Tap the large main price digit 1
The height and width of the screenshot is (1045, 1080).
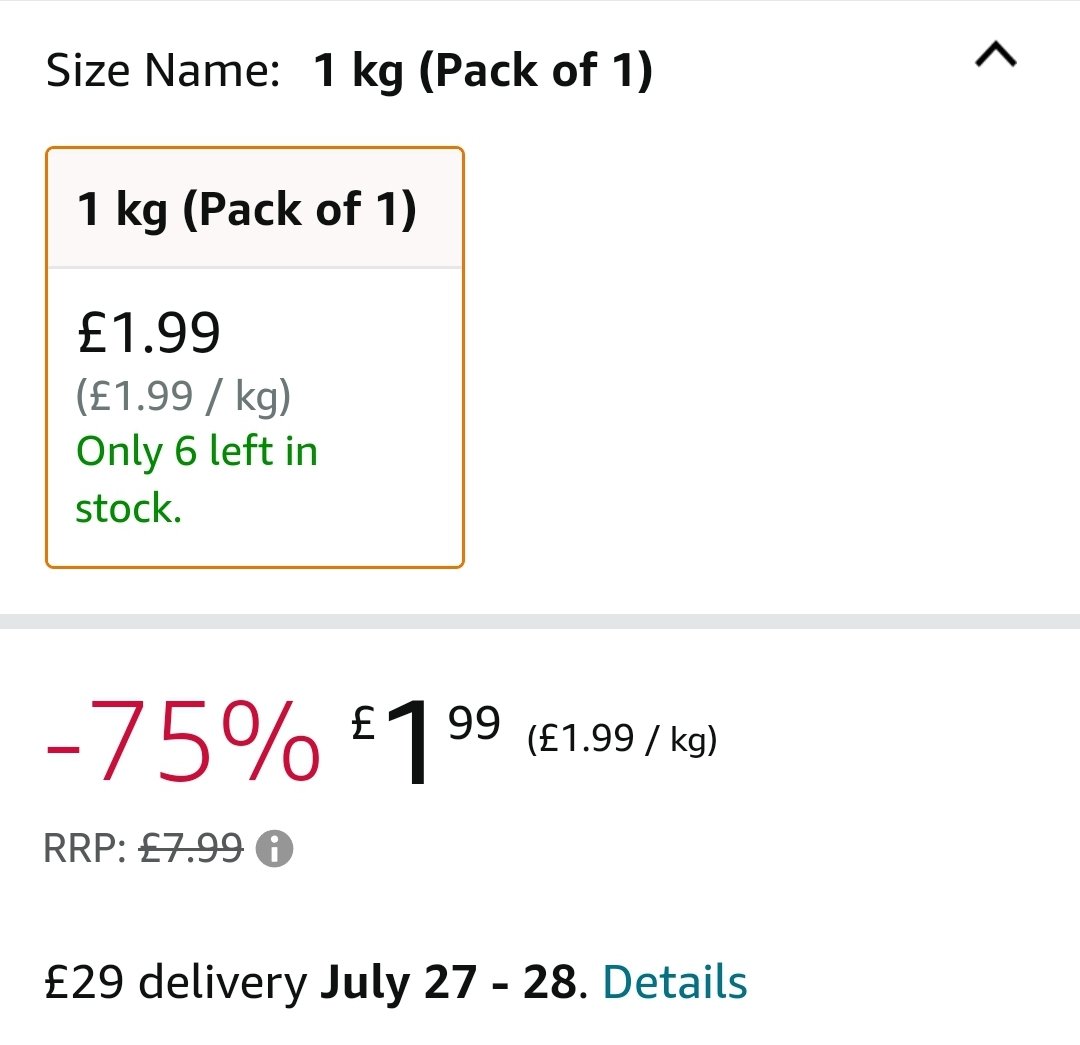coord(408,741)
